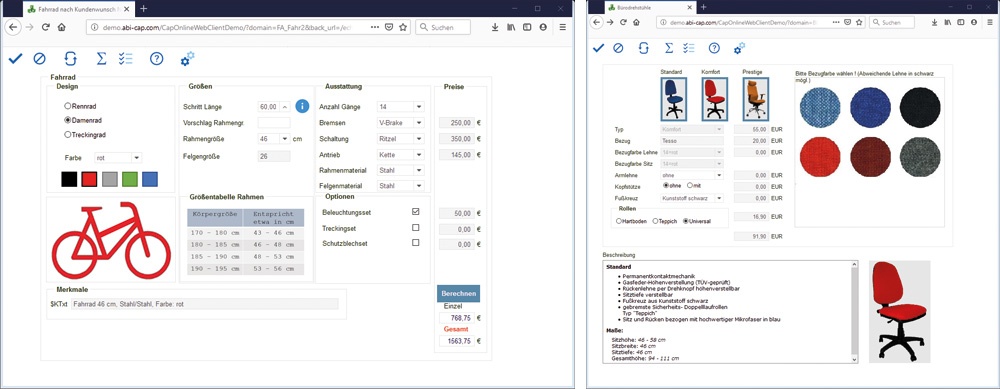Viewport: 1000px width, 389px height.
Task: Select the Standard chair thumbnail
Action: click(x=673, y=99)
